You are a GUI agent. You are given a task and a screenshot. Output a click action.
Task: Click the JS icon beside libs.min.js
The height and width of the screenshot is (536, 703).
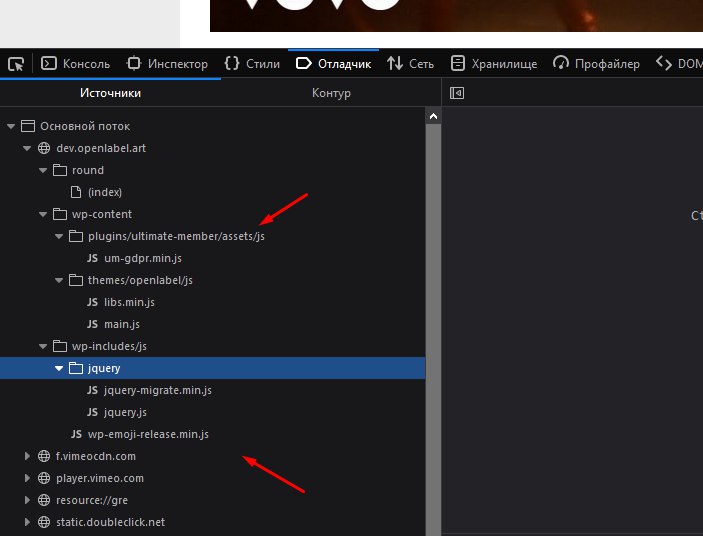click(92, 302)
